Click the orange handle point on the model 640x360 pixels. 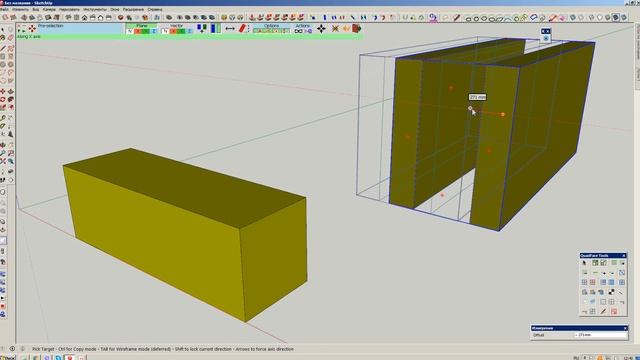(x=502, y=114)
